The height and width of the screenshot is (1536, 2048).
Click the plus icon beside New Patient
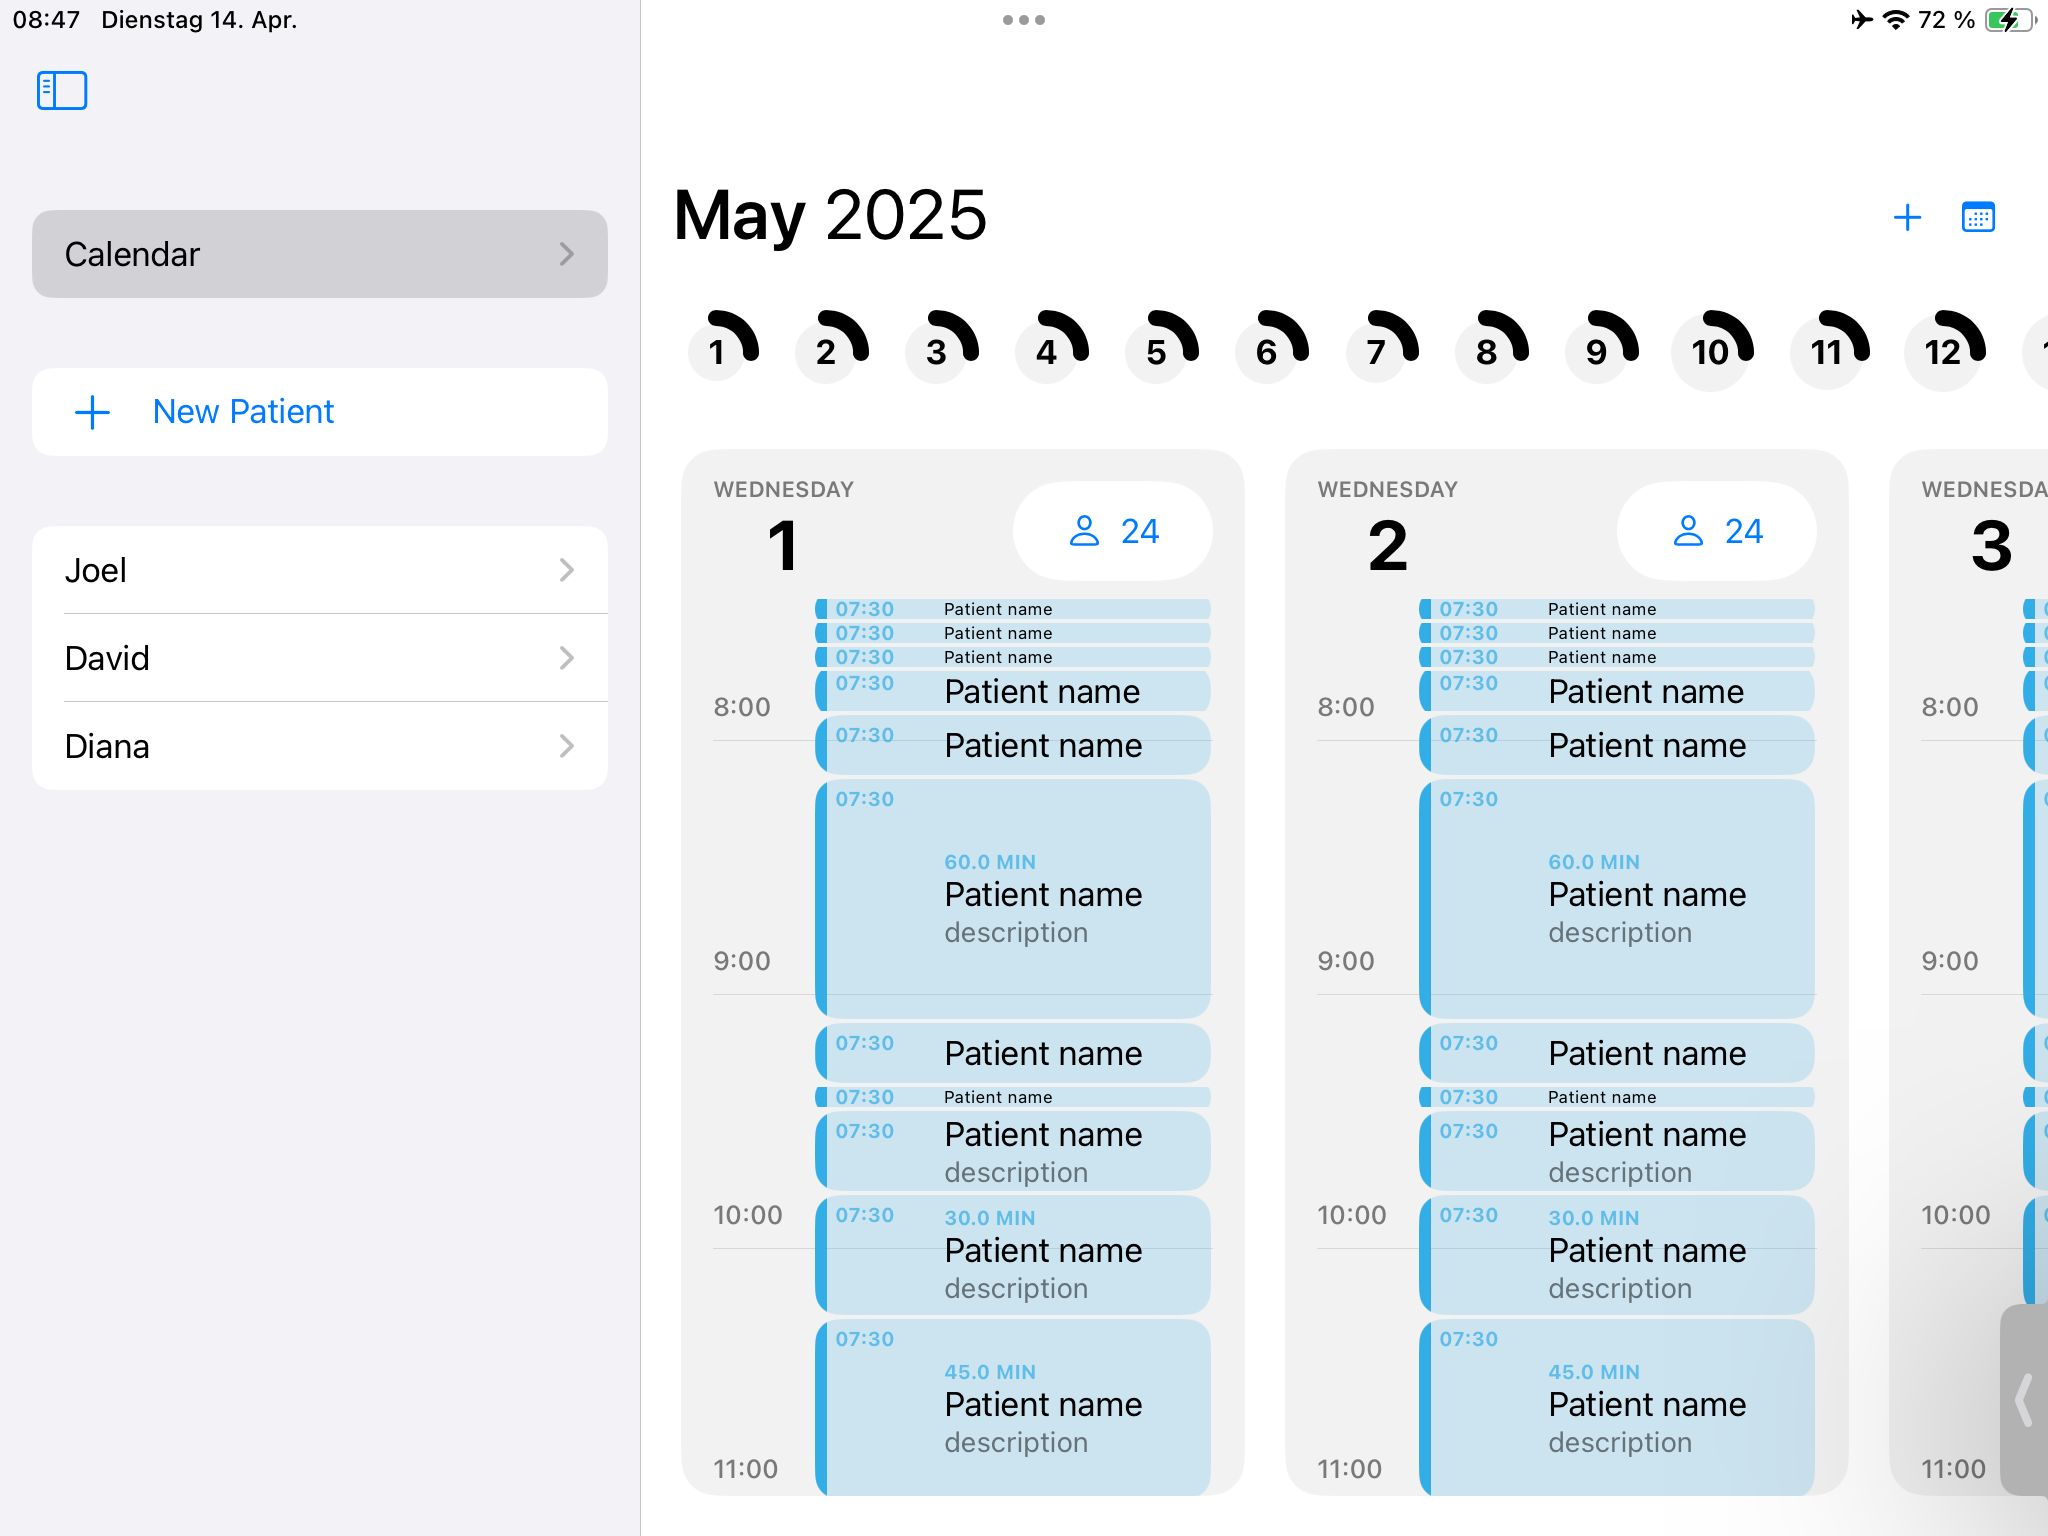pos(93,412)
